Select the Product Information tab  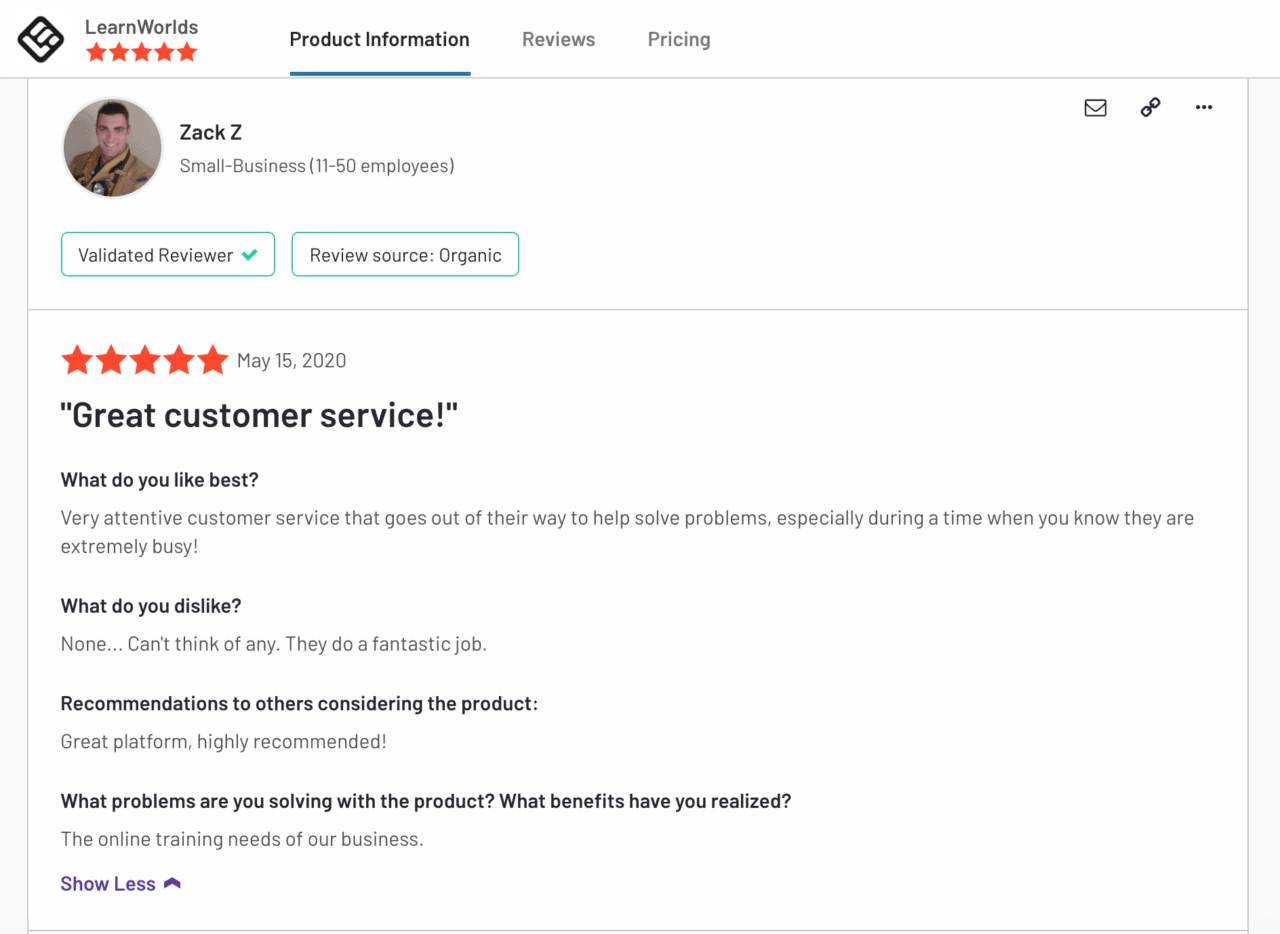379,39
